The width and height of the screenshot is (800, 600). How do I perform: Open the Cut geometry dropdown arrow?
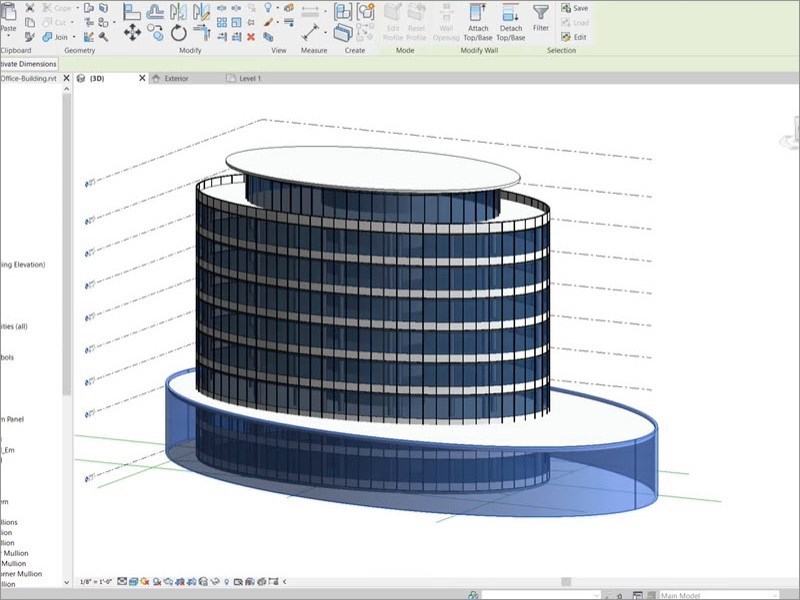(72, 22)
